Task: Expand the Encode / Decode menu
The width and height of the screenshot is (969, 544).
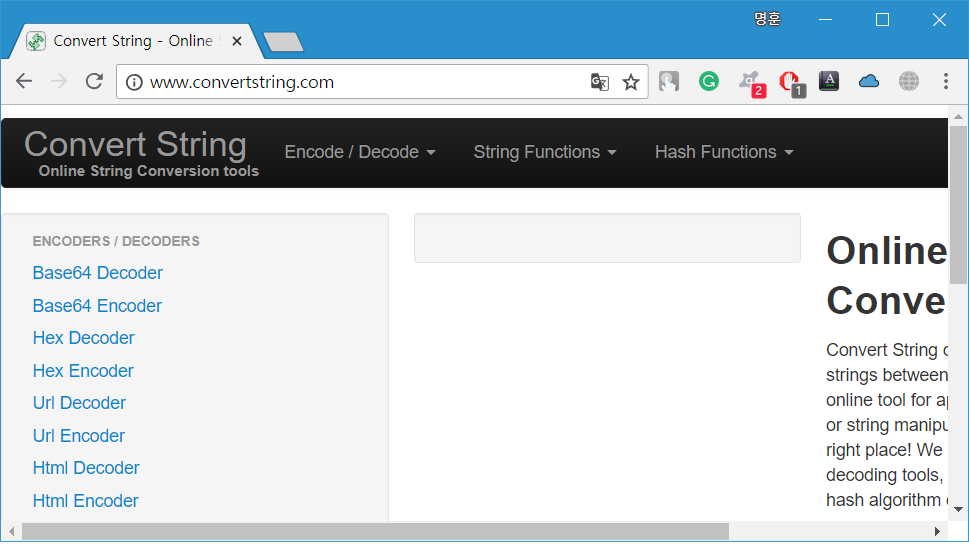Action: tap(360, 152)
